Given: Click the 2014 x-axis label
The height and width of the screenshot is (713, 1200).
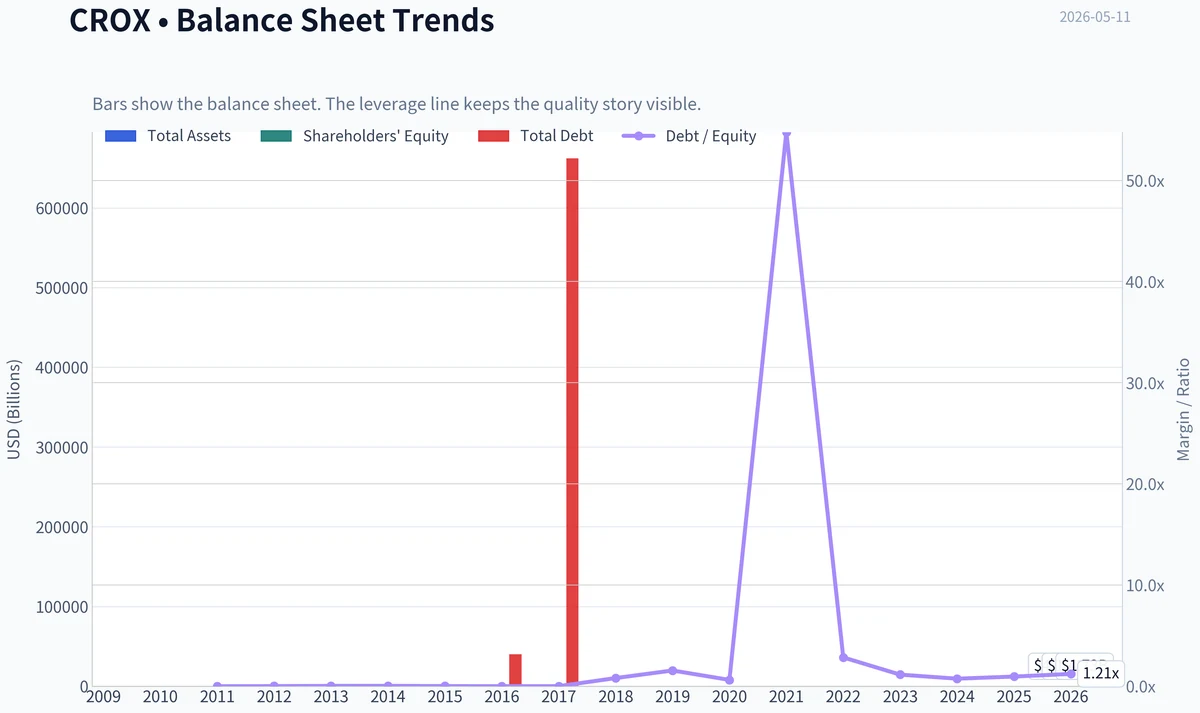Looking at the screenshot, I should [x=388, y=696].
